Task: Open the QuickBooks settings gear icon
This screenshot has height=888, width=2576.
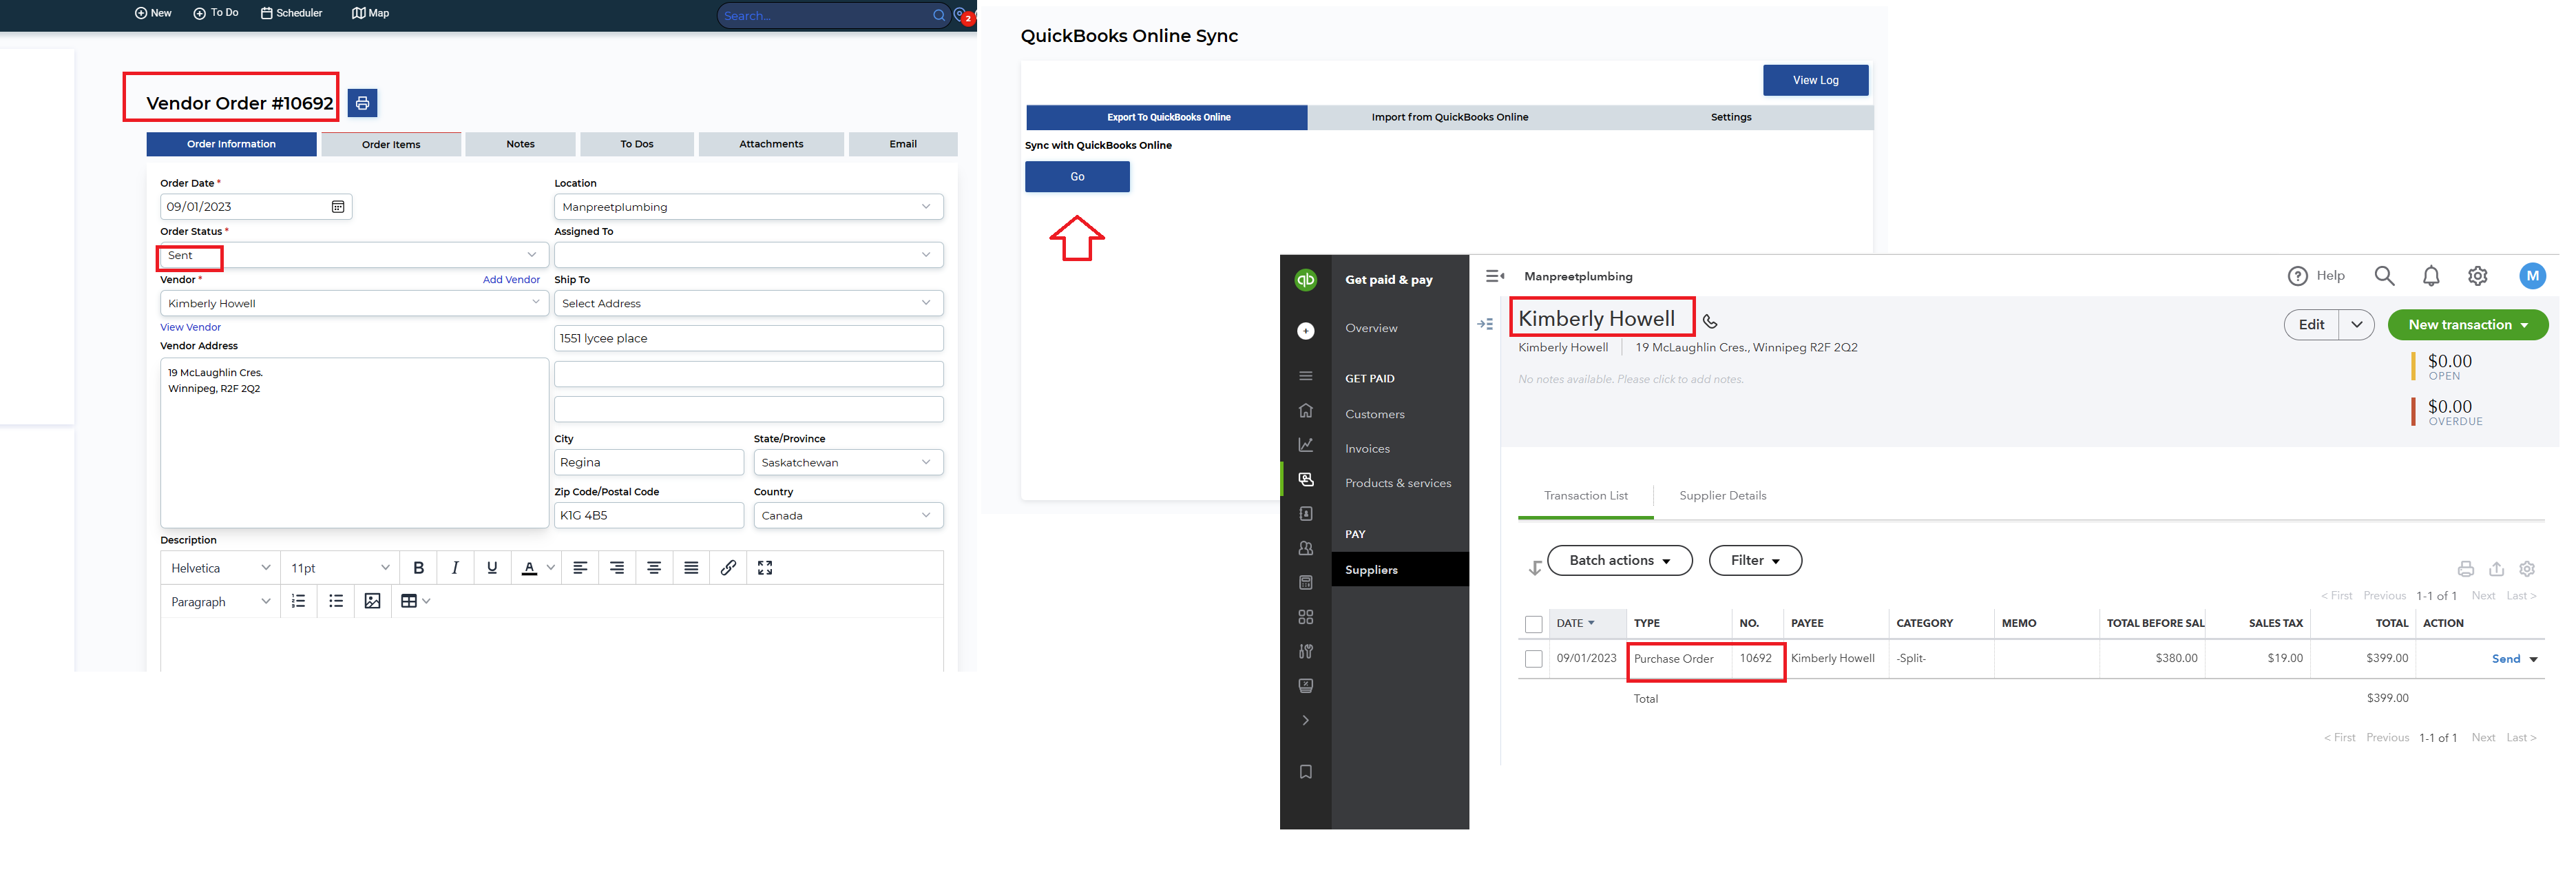Action: point(2477,276)
